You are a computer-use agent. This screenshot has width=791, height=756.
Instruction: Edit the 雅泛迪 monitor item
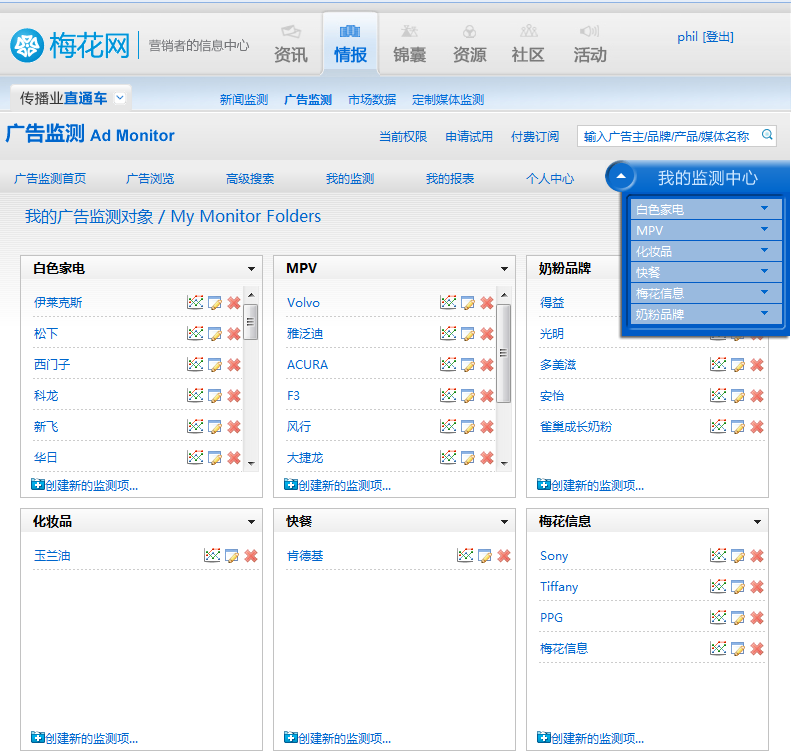click(468, 334)
